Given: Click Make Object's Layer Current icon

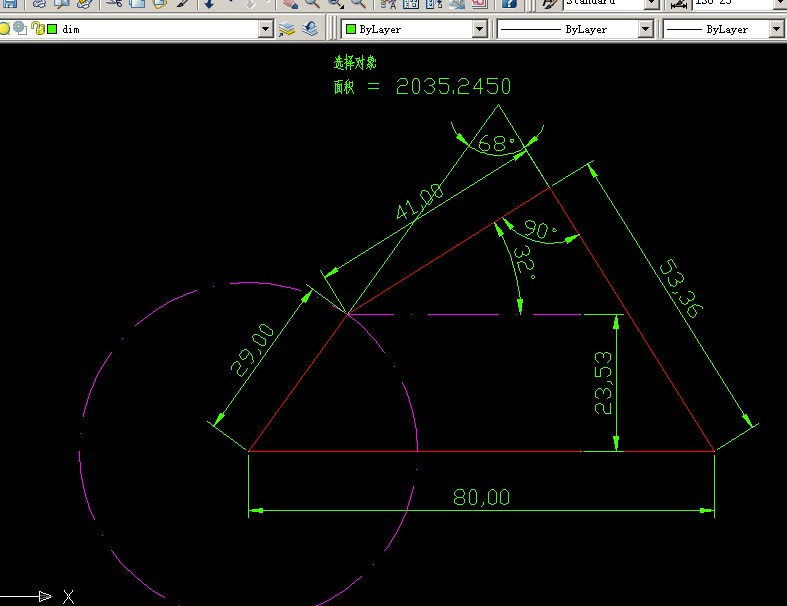Looking at the screenshot, I should pos(287,29).
